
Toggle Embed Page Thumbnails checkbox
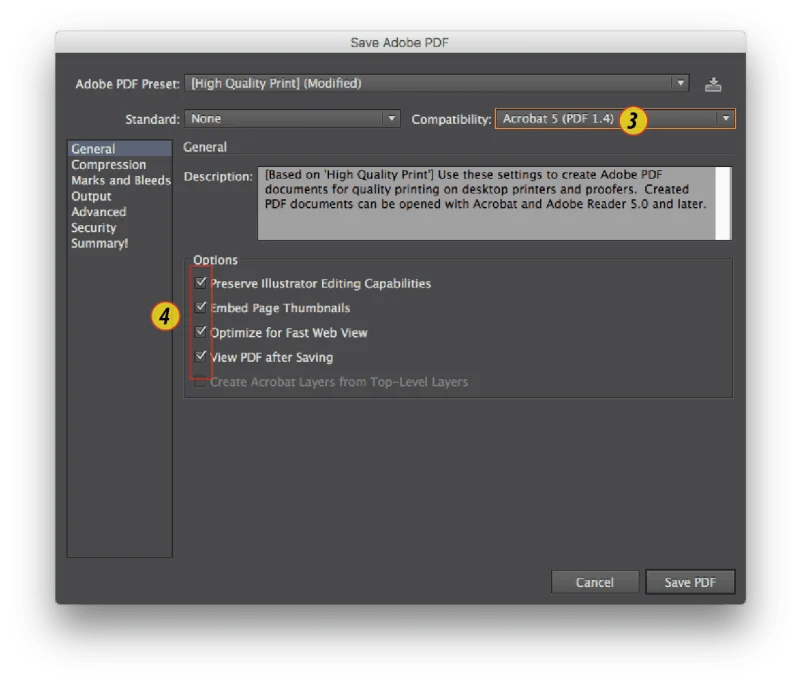point(201,307)
